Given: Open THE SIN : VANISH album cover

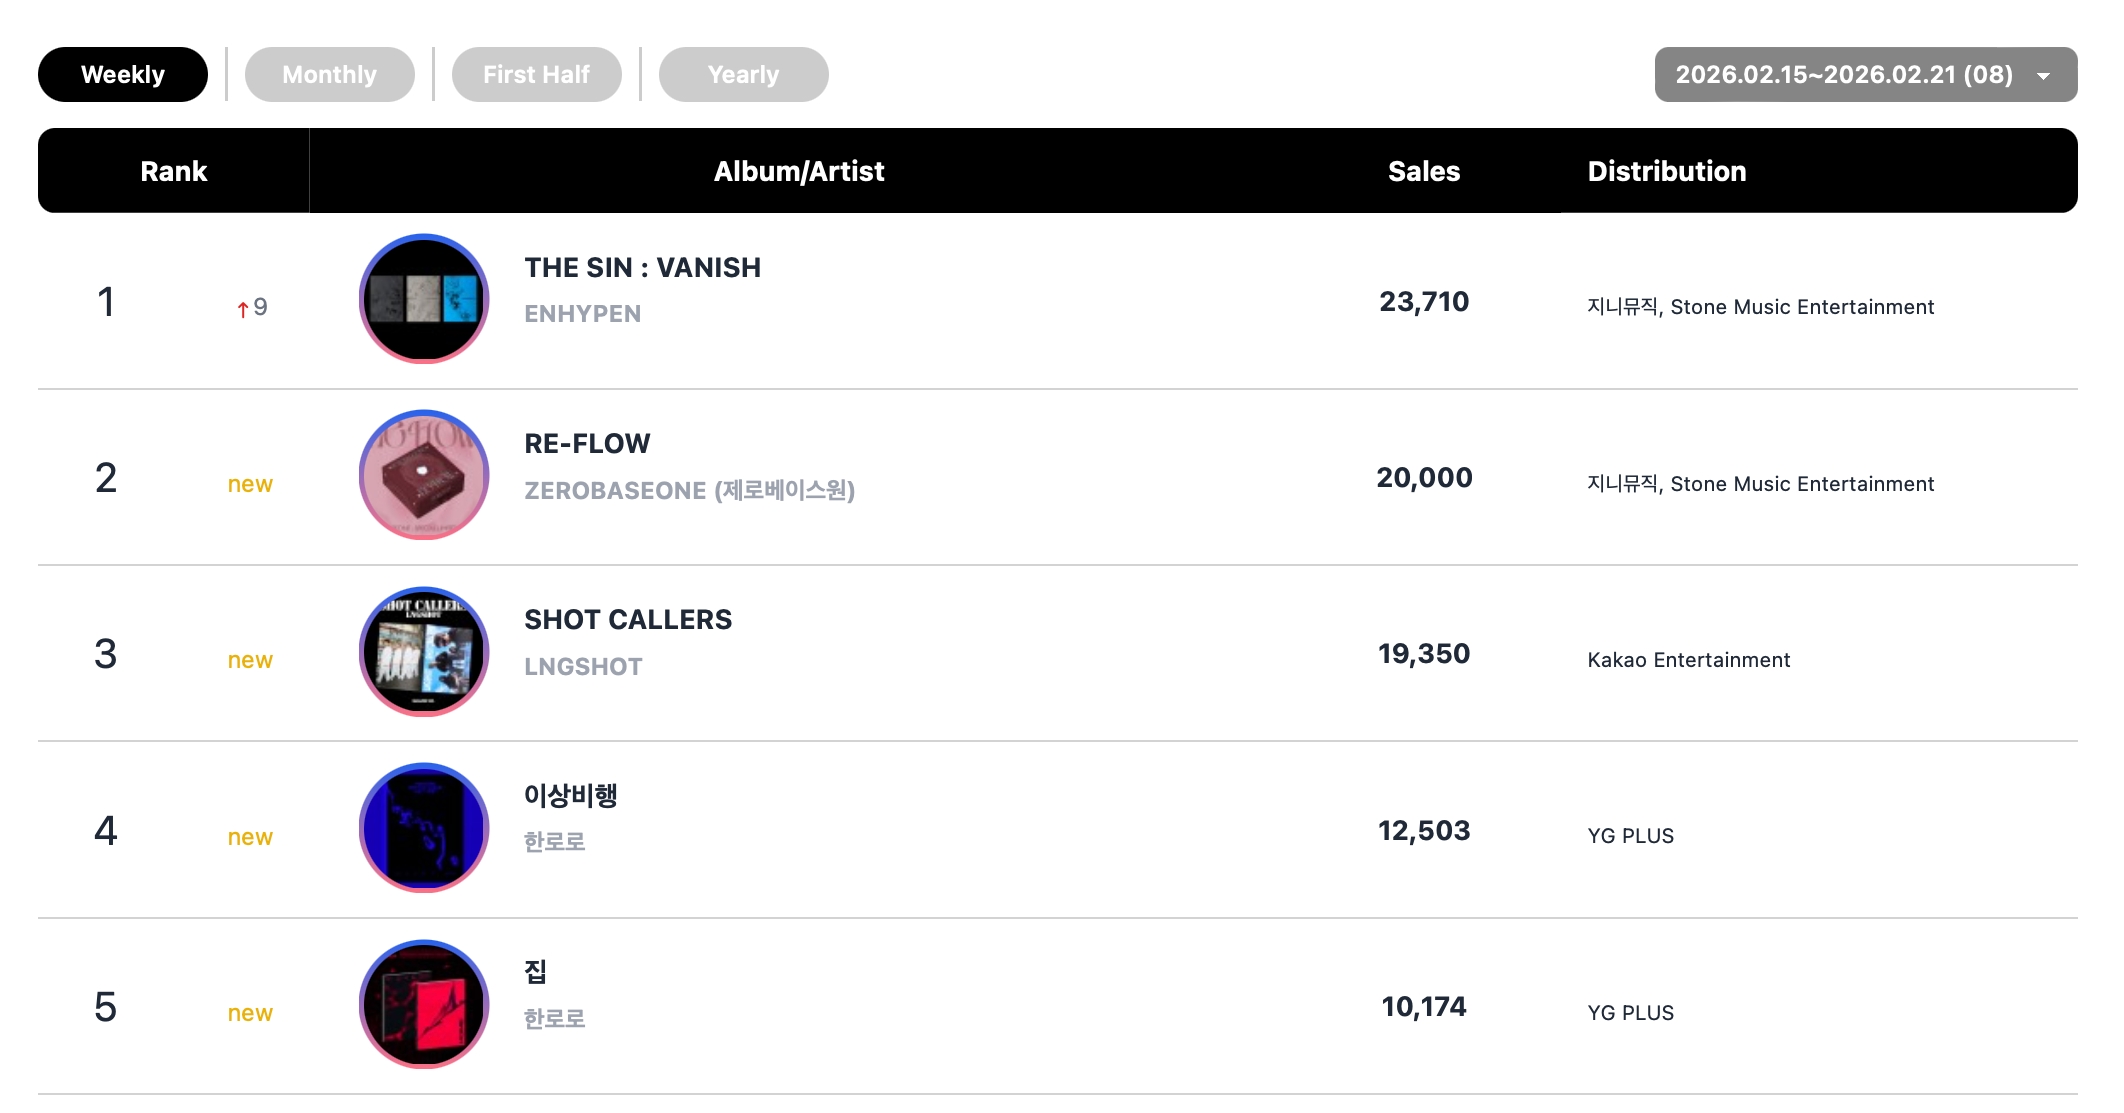Looking at the screenshot, I should 424,299.
